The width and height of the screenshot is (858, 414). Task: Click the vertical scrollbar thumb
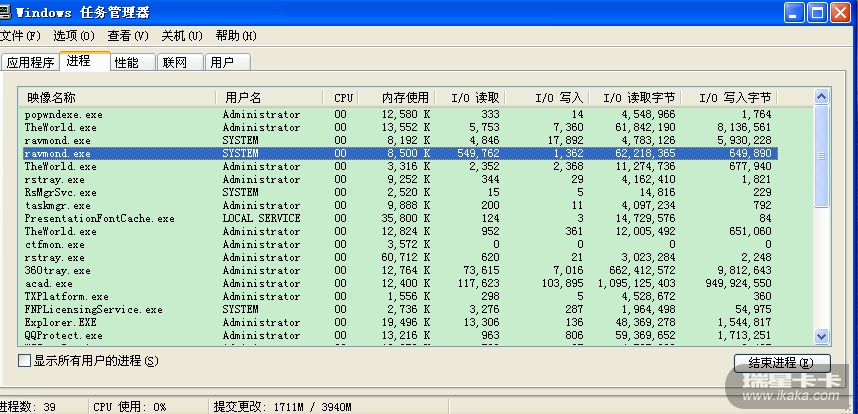[x=821, y=156]
